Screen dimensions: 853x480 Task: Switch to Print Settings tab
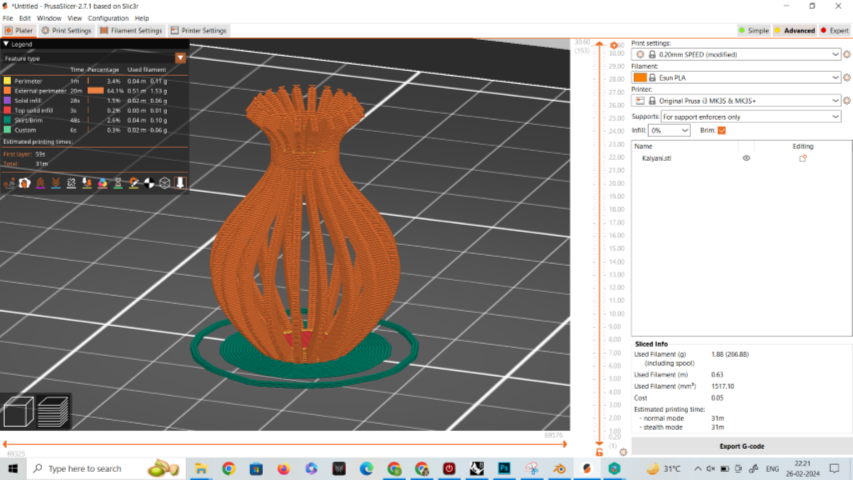[66, 30]
